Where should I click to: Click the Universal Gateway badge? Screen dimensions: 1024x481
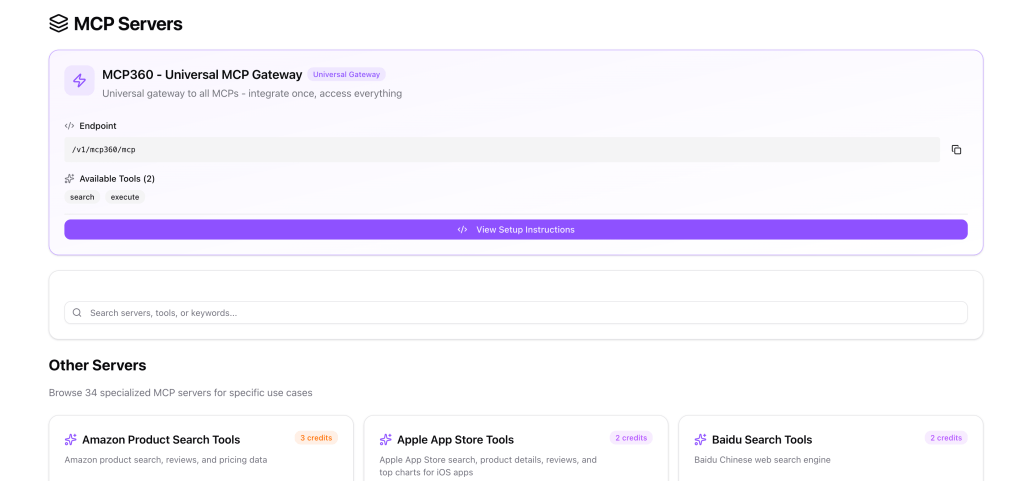click(x=346, y=74)
